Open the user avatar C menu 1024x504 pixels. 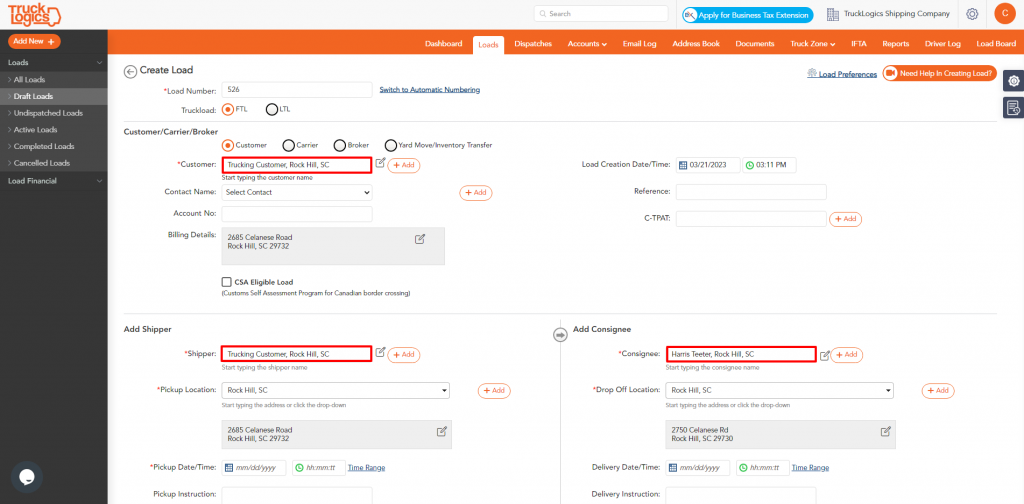click(1004, 14)
